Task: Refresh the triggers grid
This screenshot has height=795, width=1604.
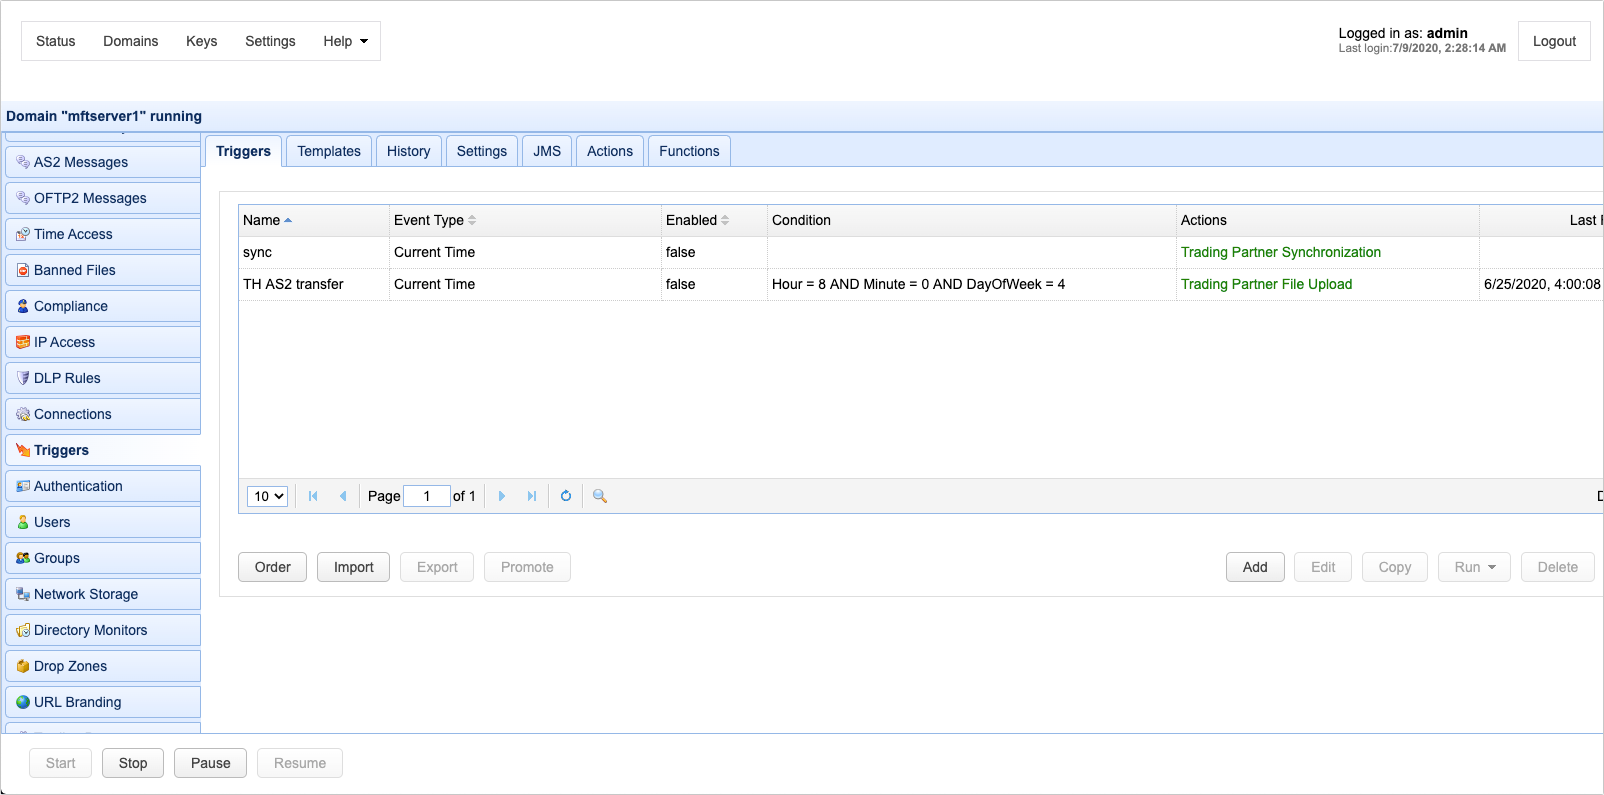Action: 566,496
